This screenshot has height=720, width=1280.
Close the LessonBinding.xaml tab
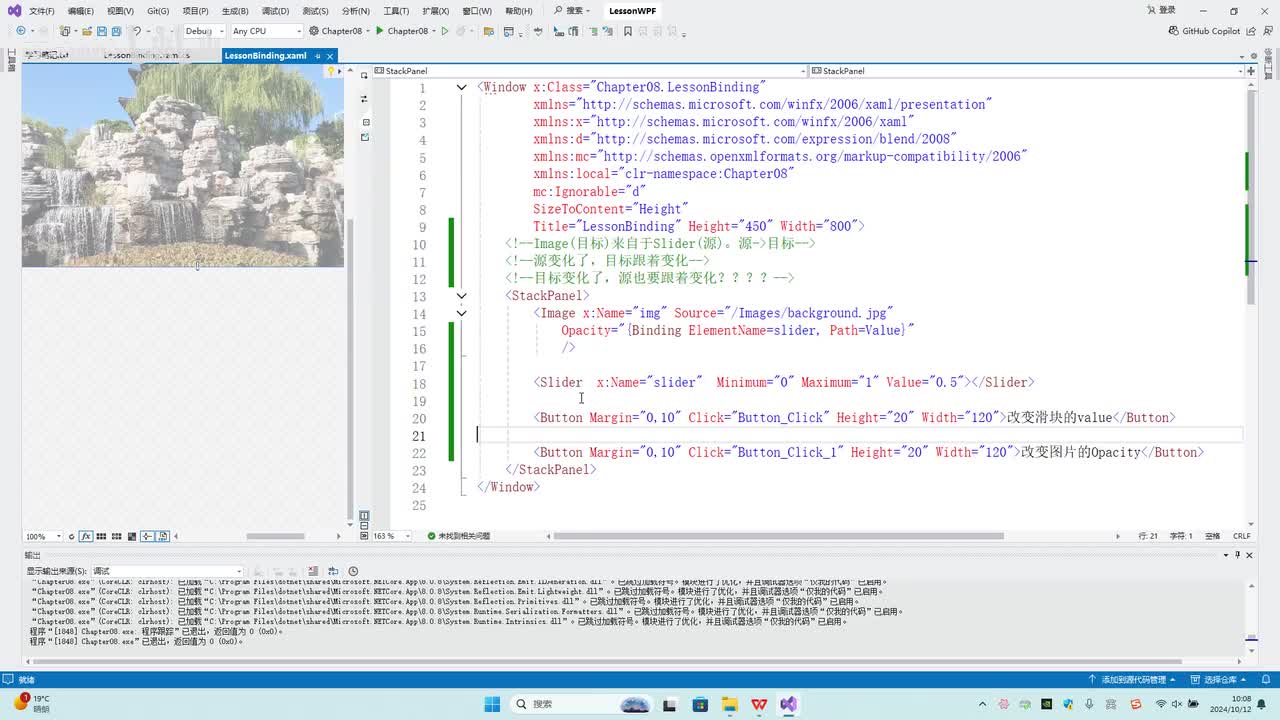pos(332,56)
